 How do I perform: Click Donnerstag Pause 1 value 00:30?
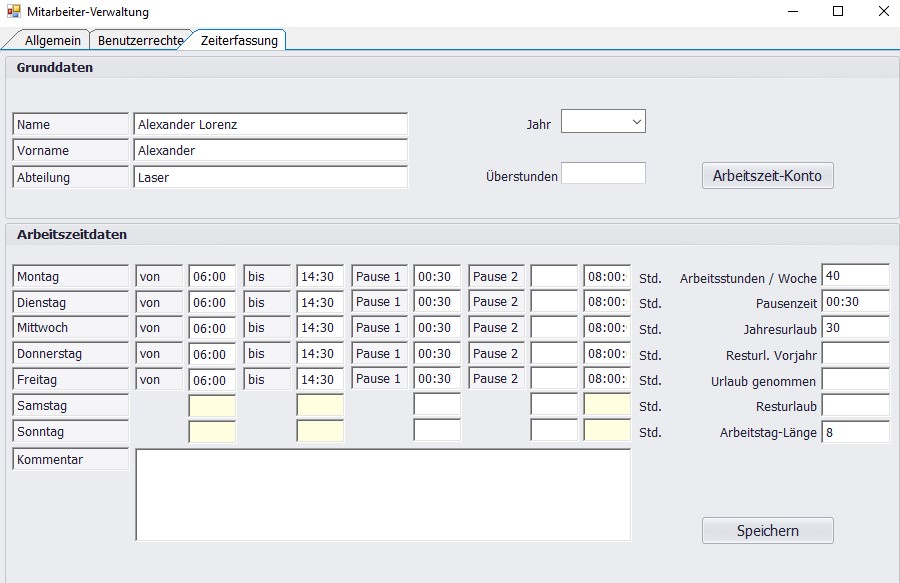pyautogui.click(x=437, y=353)
